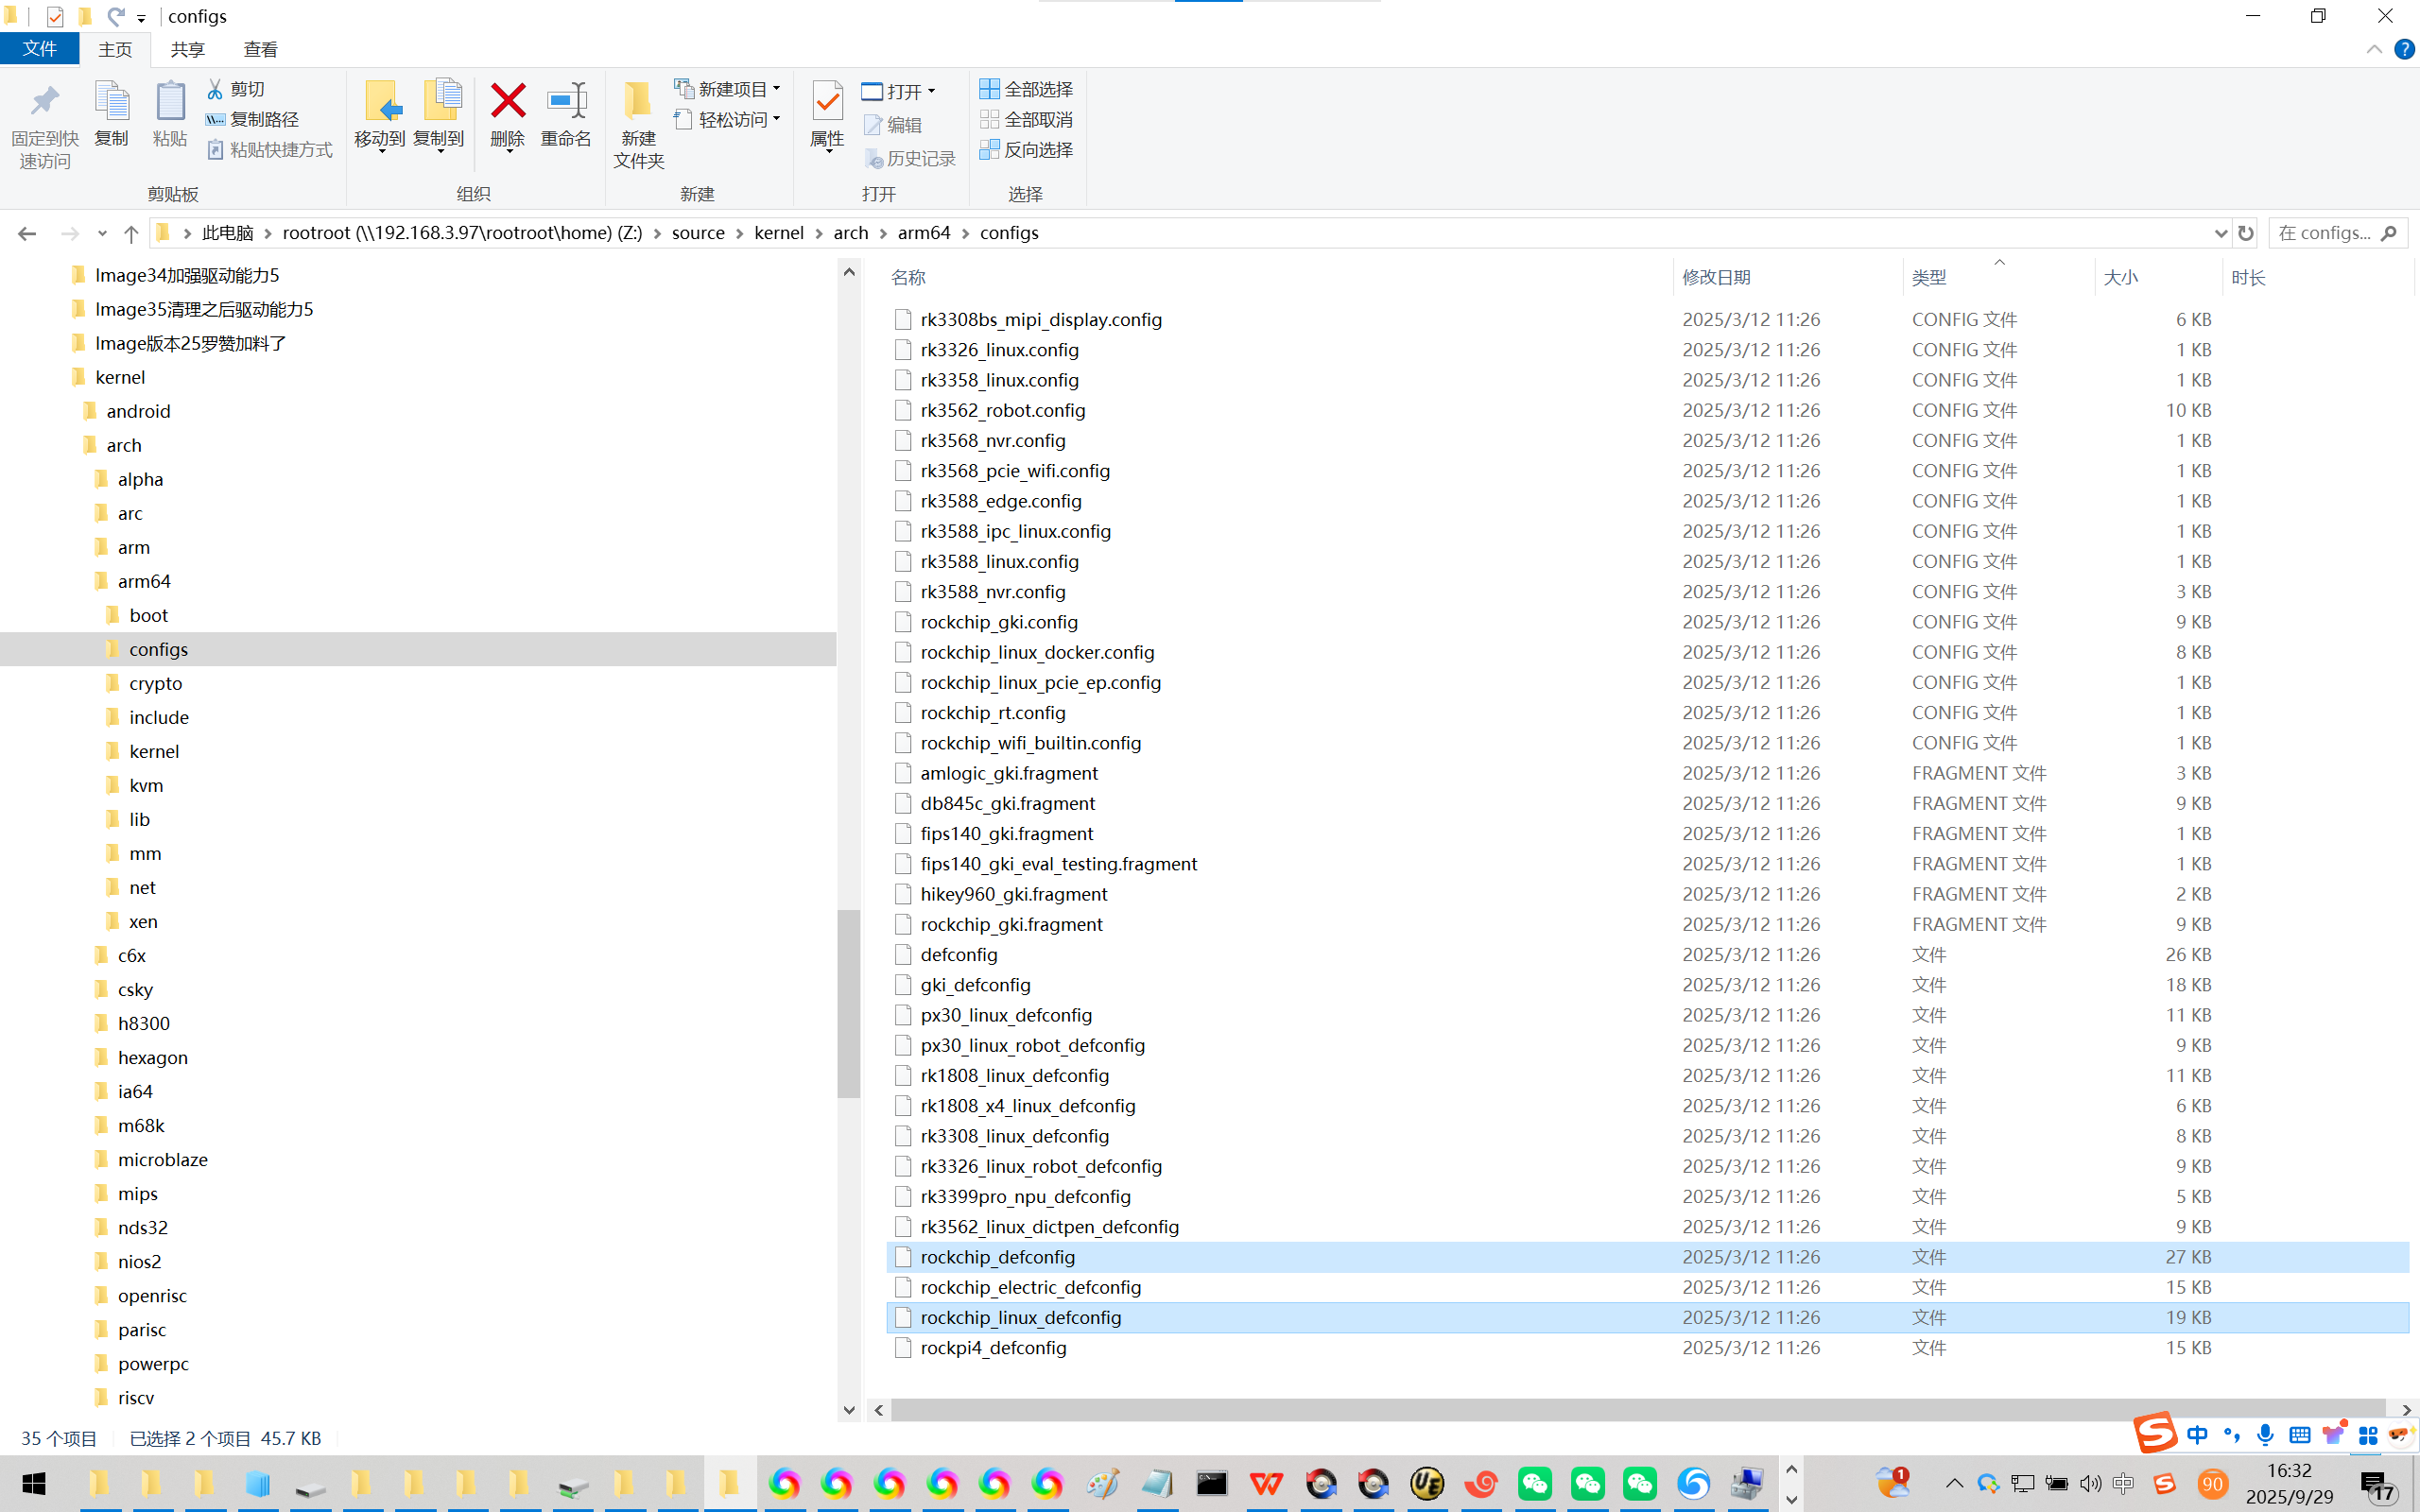This screenshot has width=2420, height=1512.
Task: Open the 轻松访问 dropdown
Action: [x=727, y=119]
